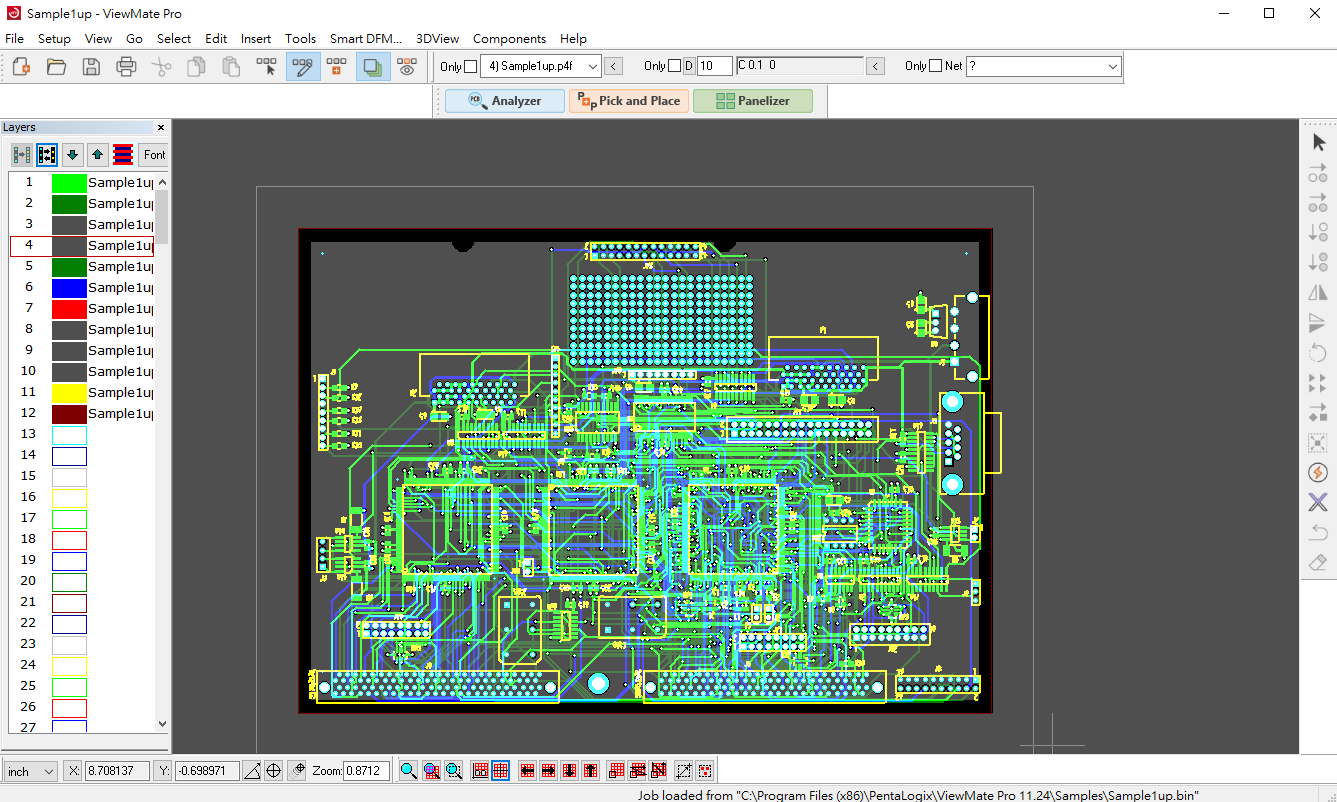Open the inch units dropdown
The width and height of the screenshot is (1337, 802).
32,771
